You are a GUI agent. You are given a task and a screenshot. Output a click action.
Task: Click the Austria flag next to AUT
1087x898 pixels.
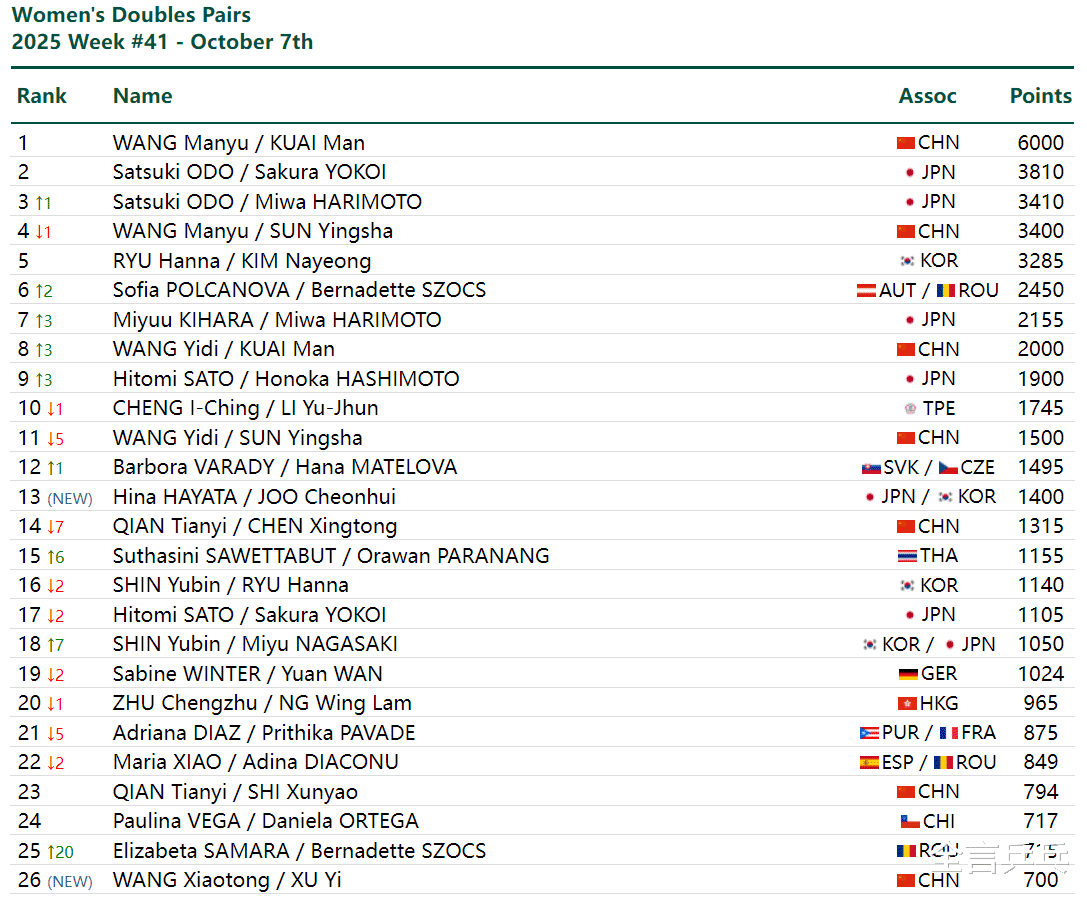867,291
